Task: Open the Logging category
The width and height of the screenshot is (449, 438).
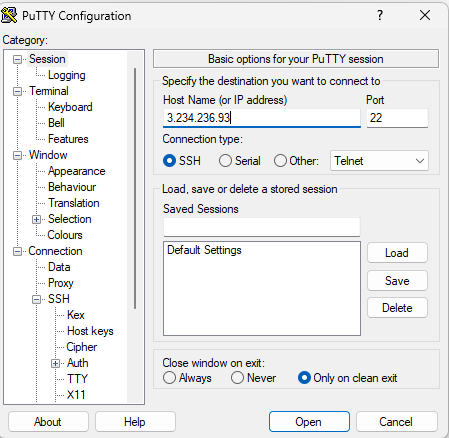Action: click(x=67, y=75)
